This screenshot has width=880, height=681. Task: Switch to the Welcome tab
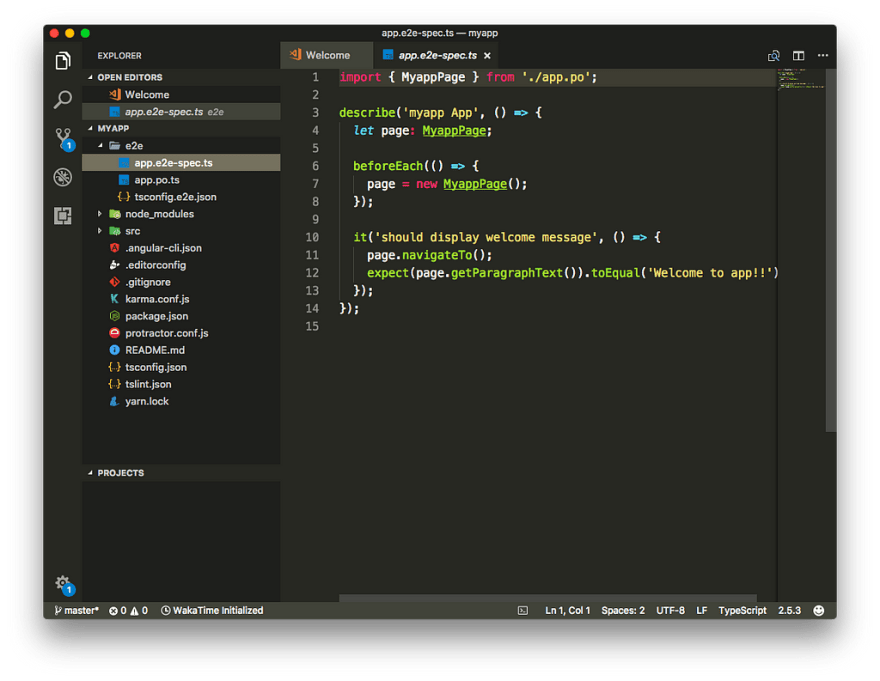[x=327, y=55]
